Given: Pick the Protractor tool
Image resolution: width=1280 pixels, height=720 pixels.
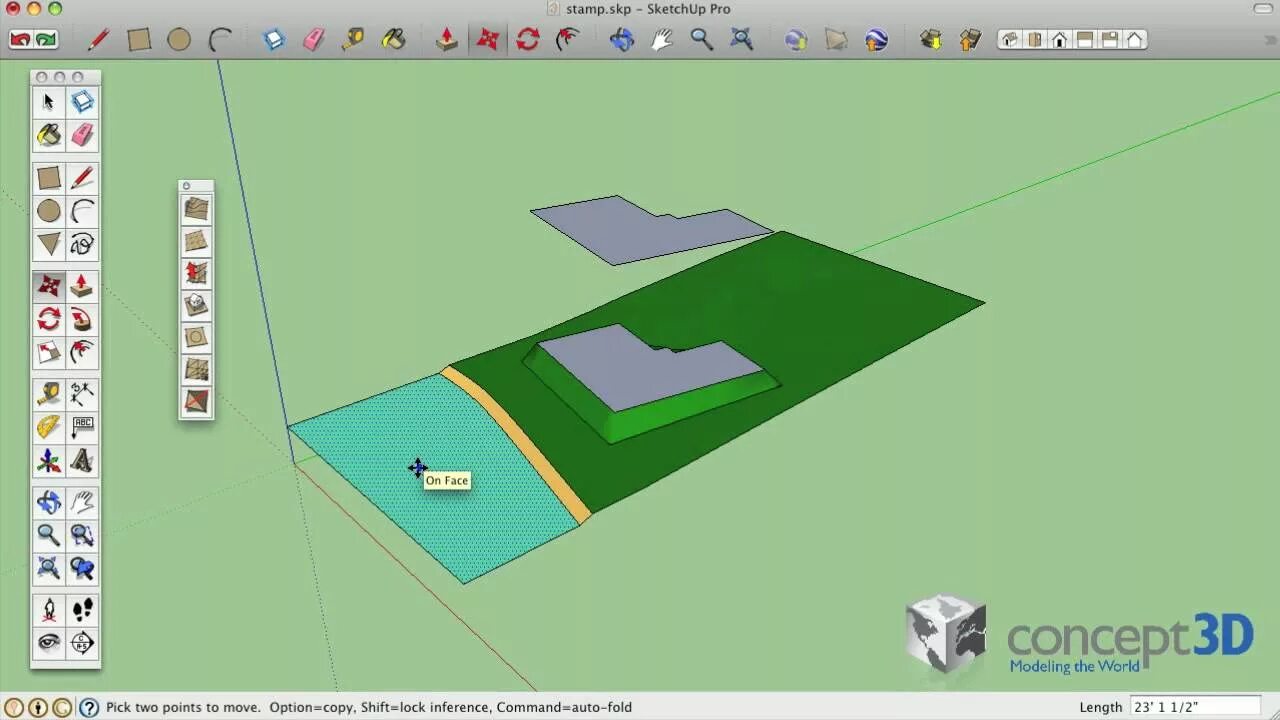Looking at the screenshot, I should (x=48, y=427).
